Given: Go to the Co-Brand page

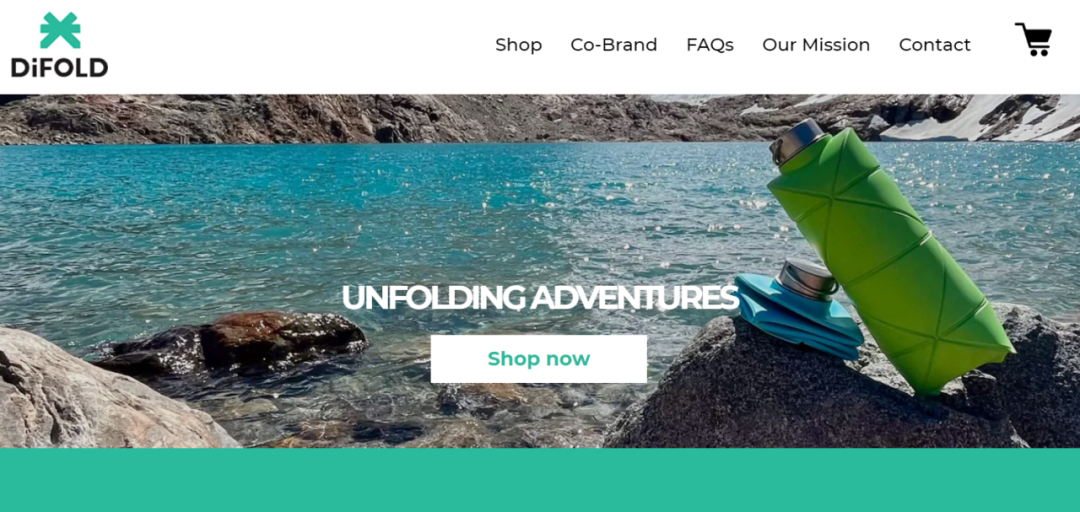Looking at the screenshot, I should (x=614, y=45).
